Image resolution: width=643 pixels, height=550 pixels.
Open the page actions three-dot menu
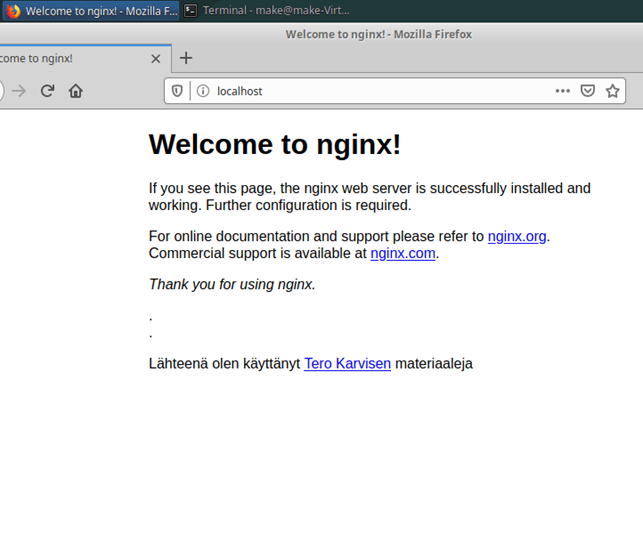(x=563, y=91)
